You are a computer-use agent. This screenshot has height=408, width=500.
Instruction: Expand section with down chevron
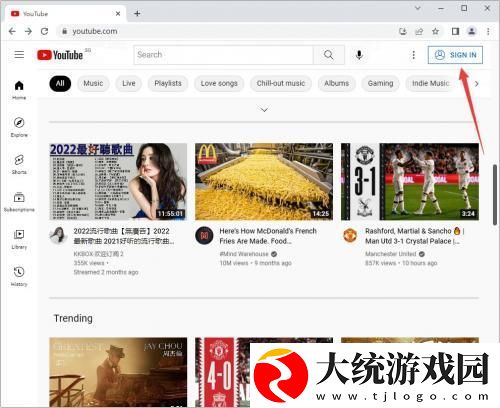[264, 110]
